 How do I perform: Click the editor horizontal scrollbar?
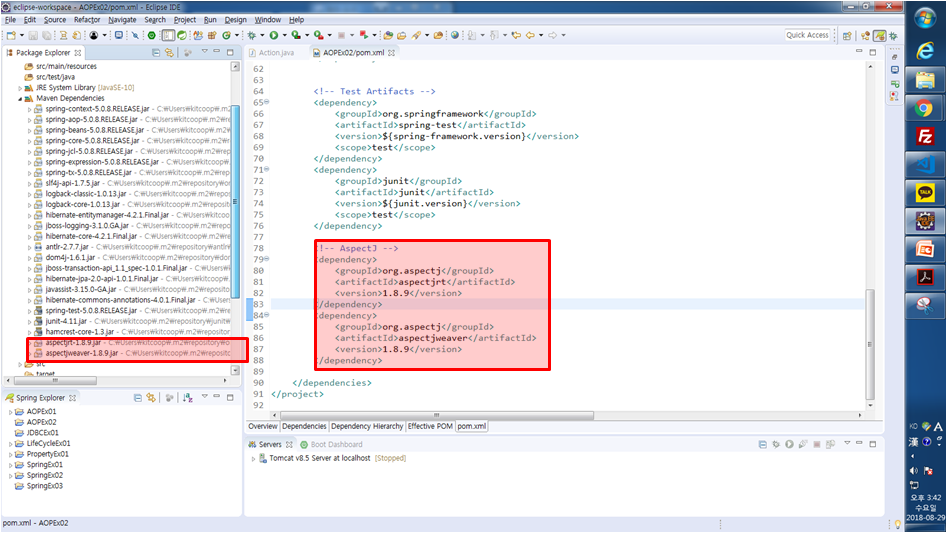(x=437, y=415)
